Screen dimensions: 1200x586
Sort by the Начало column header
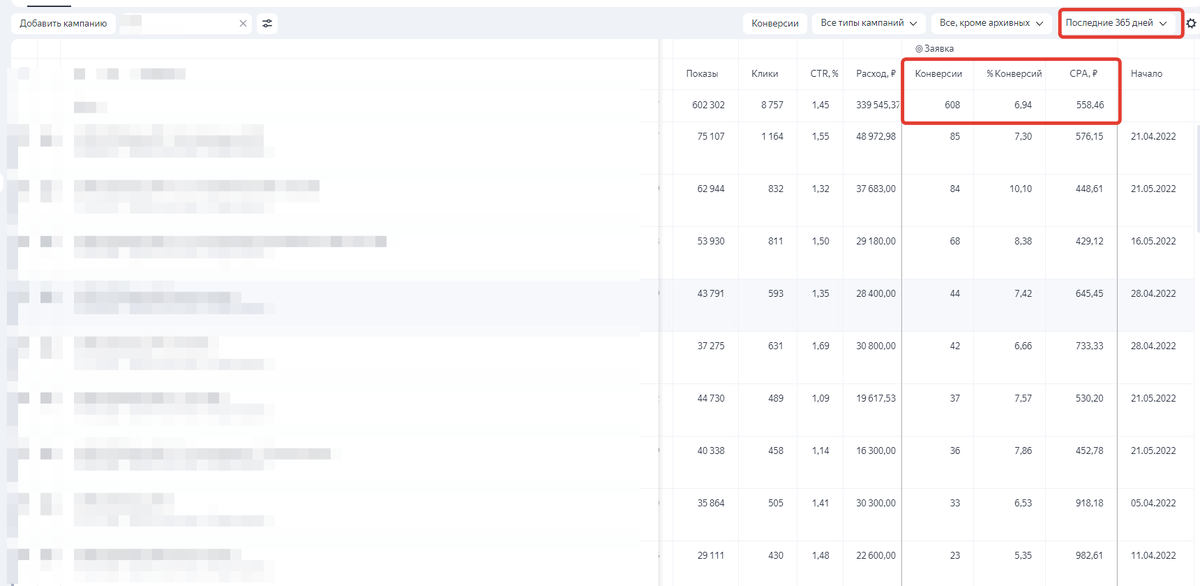point(1146,73)
